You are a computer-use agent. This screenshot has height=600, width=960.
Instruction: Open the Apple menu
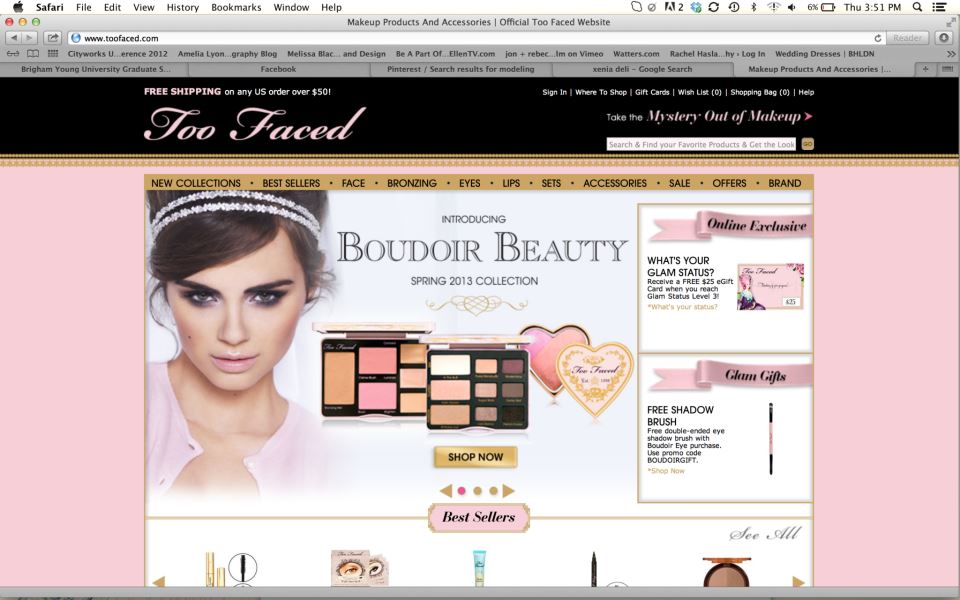click(18, 7)
